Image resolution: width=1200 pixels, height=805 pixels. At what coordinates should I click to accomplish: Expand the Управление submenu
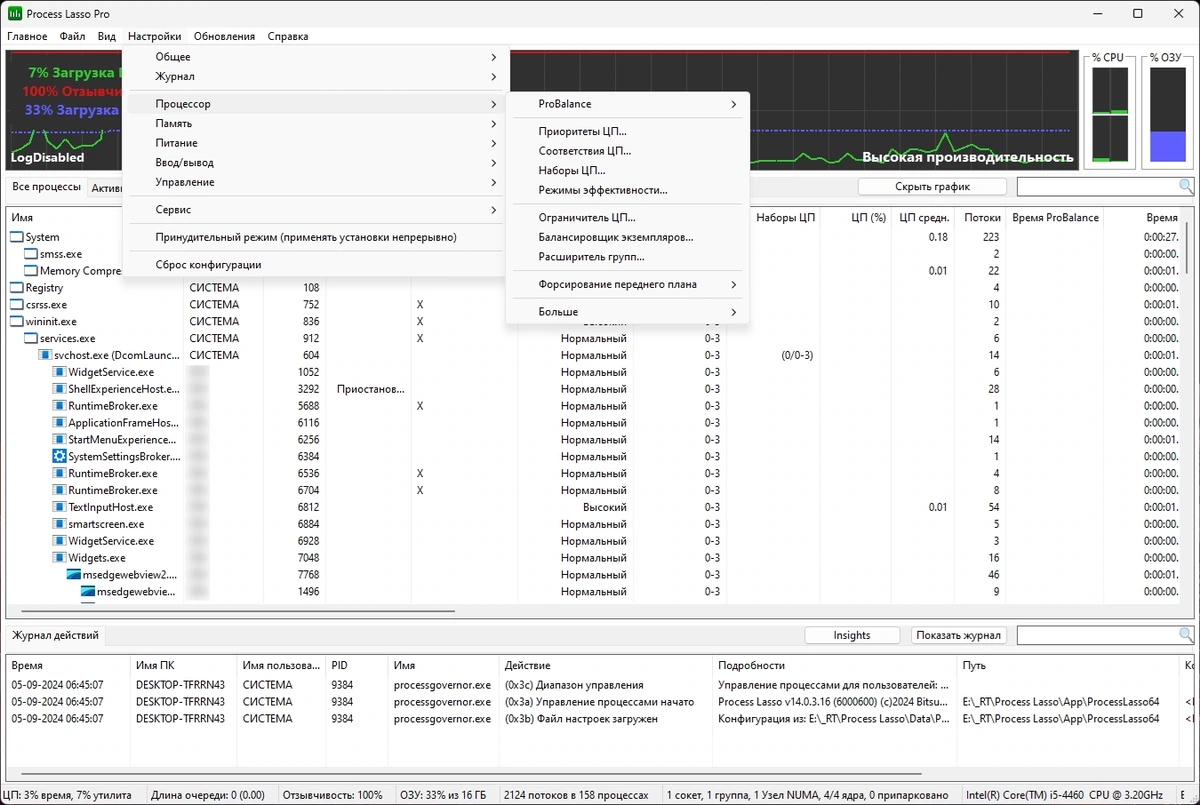316,183
